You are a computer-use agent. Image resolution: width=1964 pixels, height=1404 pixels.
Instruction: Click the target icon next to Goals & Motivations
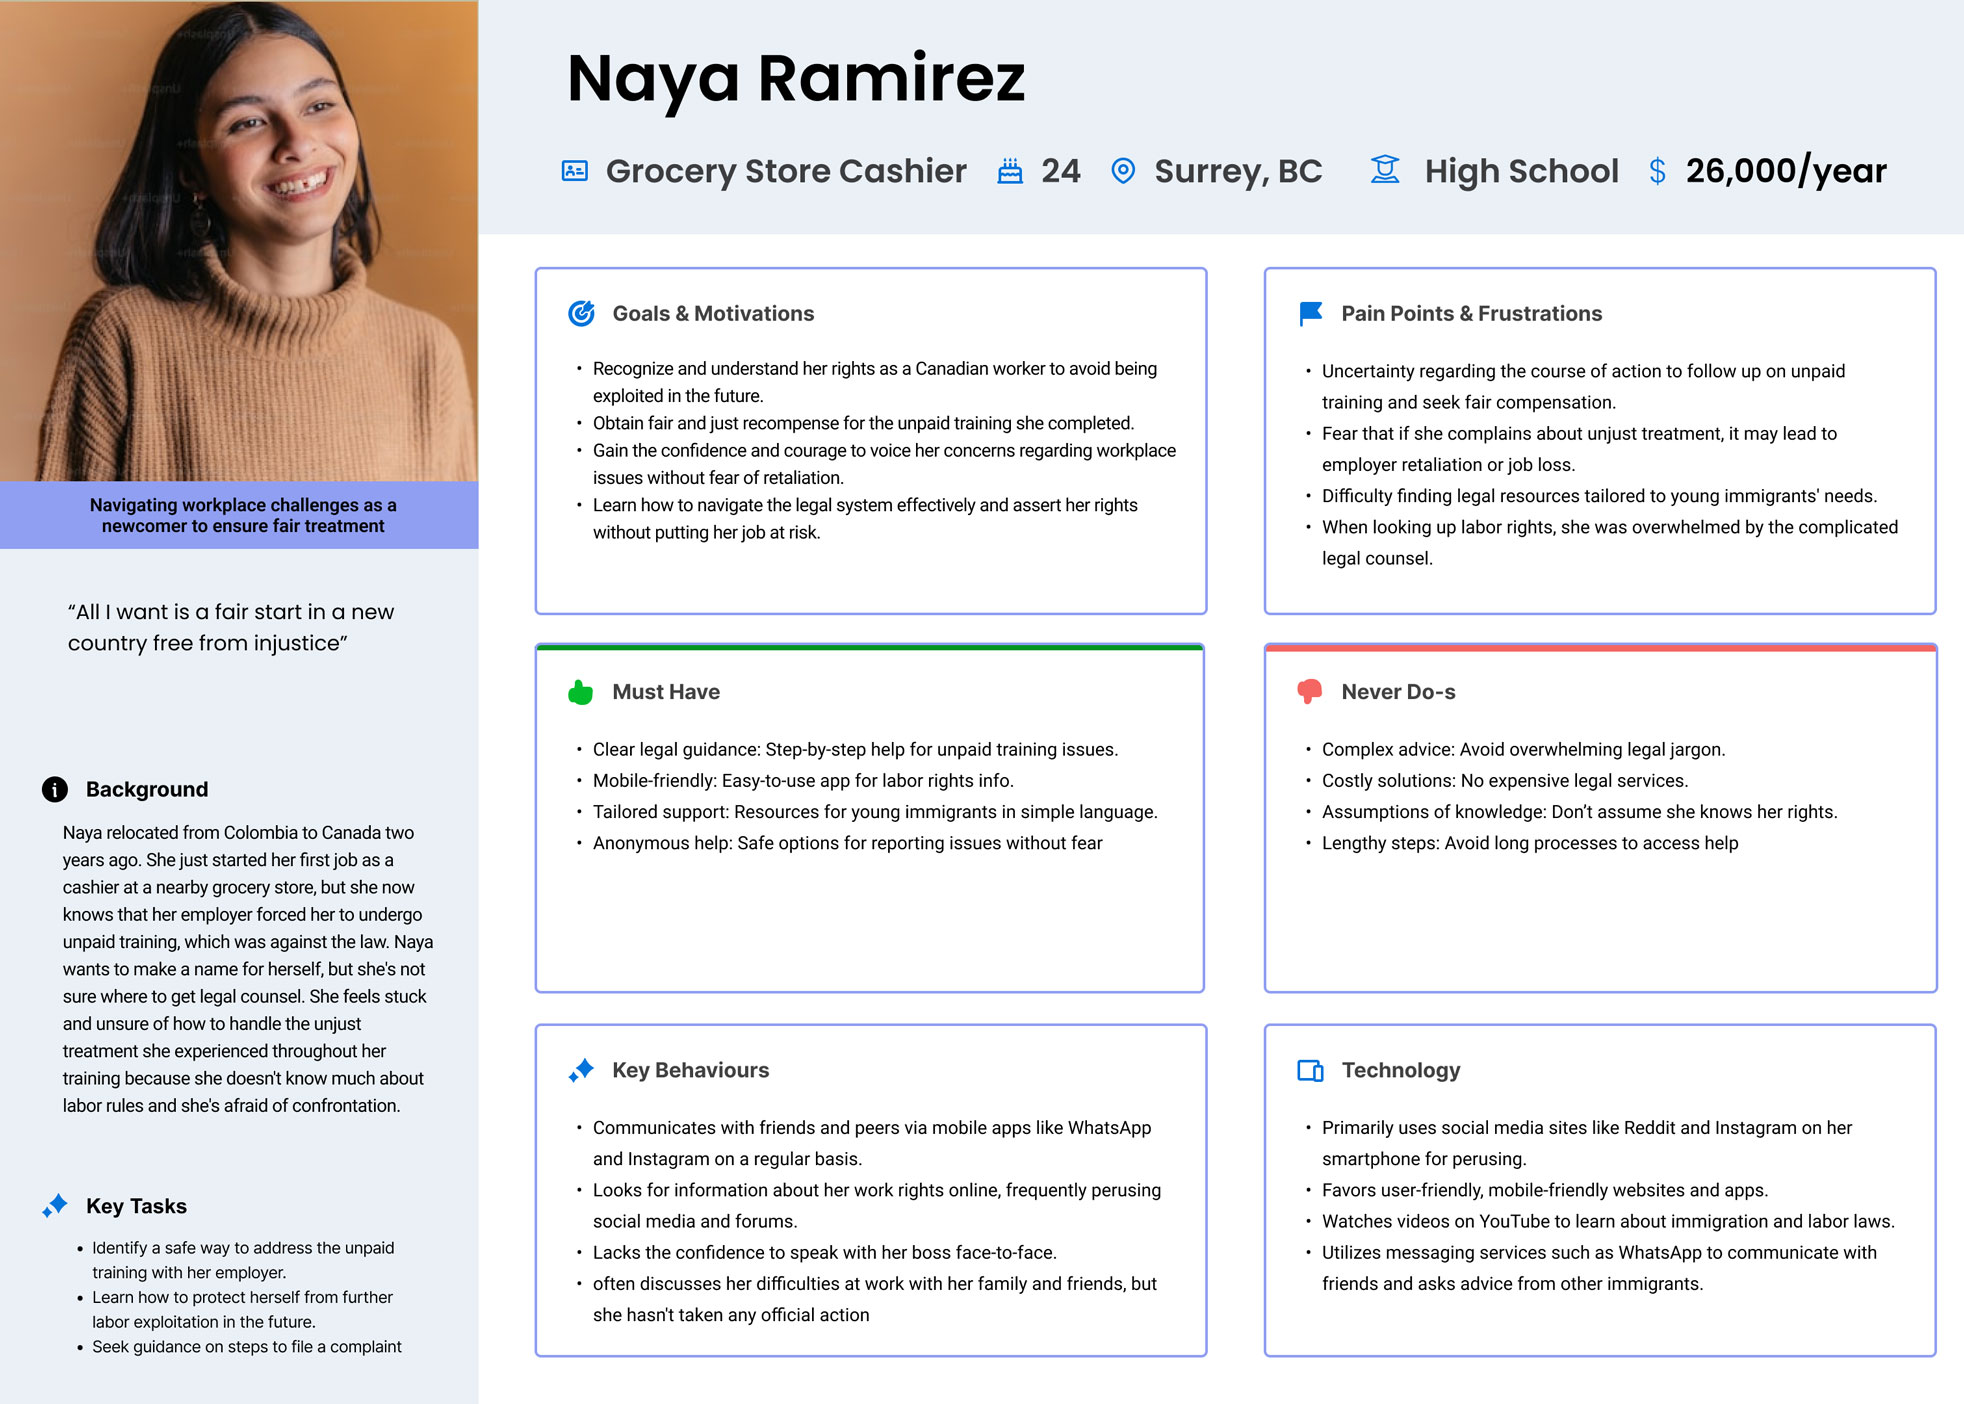coord(581,313)
